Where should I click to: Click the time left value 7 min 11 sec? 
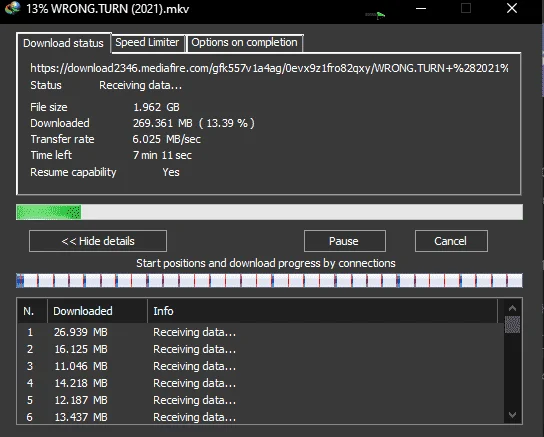(x=162, y=155)
